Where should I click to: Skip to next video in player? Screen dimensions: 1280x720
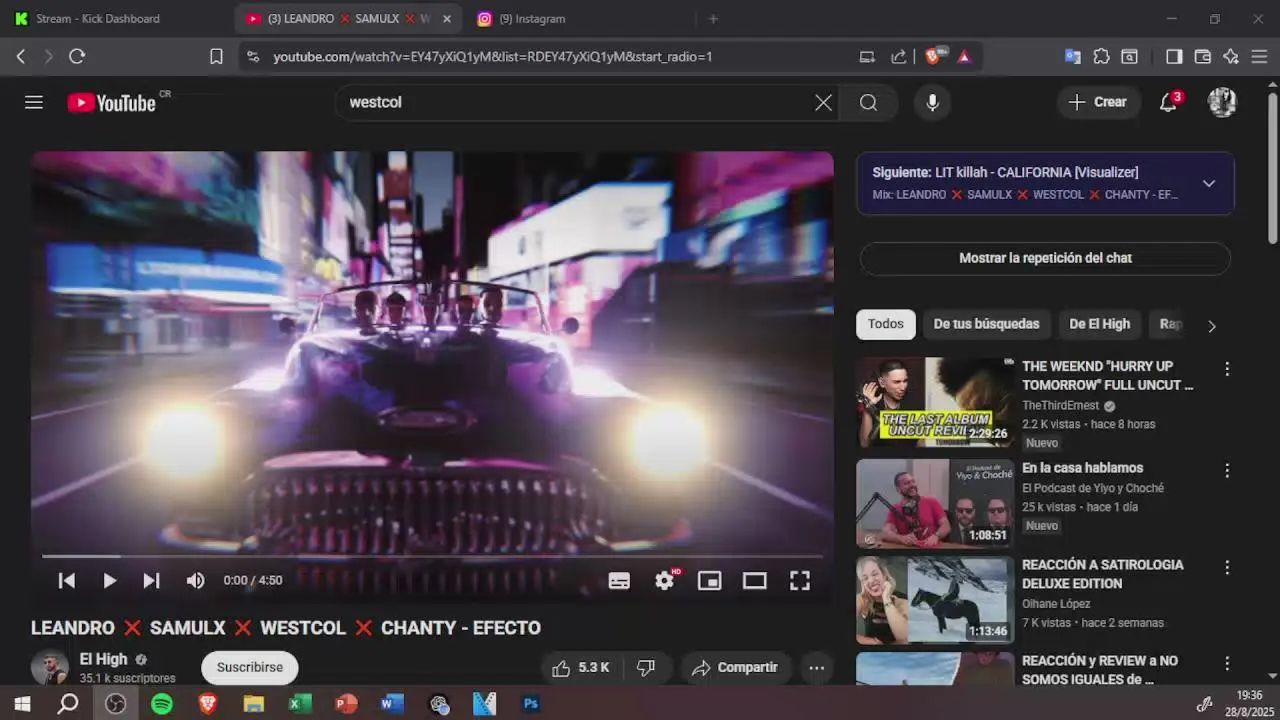[x=151, y=580]
